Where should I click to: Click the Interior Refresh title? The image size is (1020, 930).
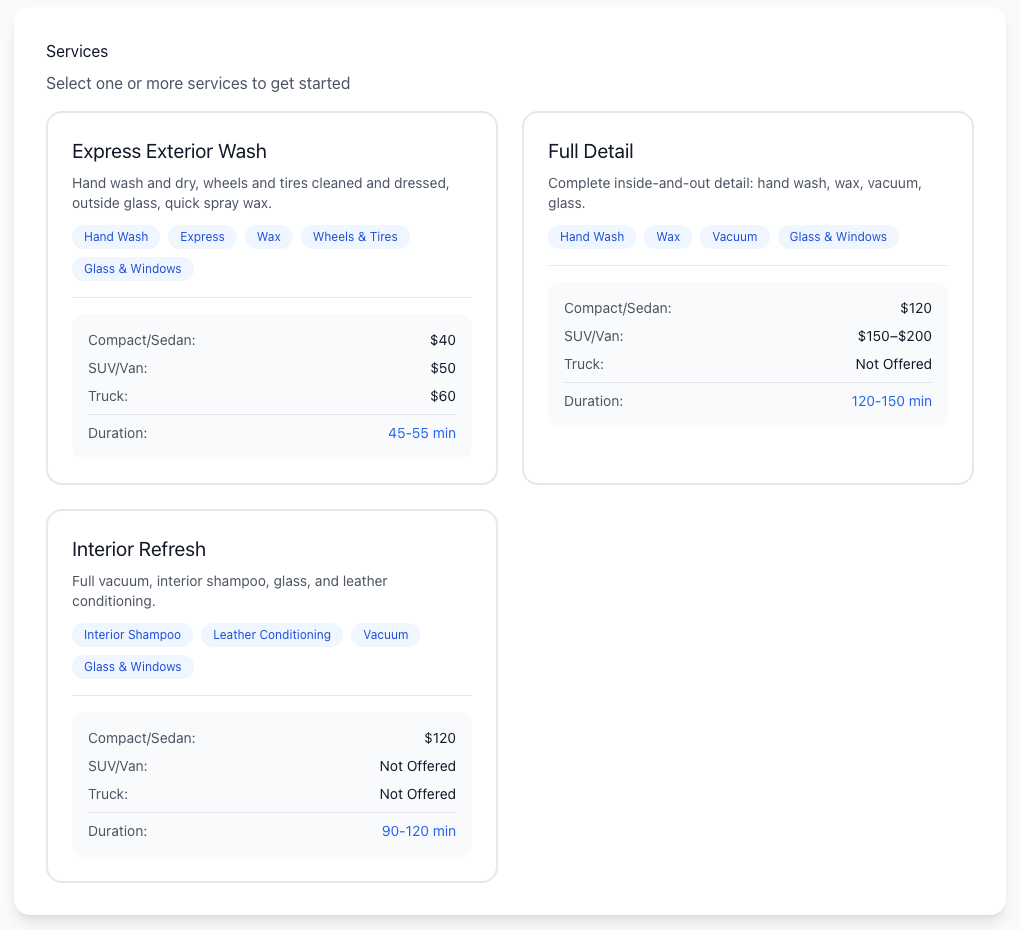pyautogui.click(x=139, y=550)
